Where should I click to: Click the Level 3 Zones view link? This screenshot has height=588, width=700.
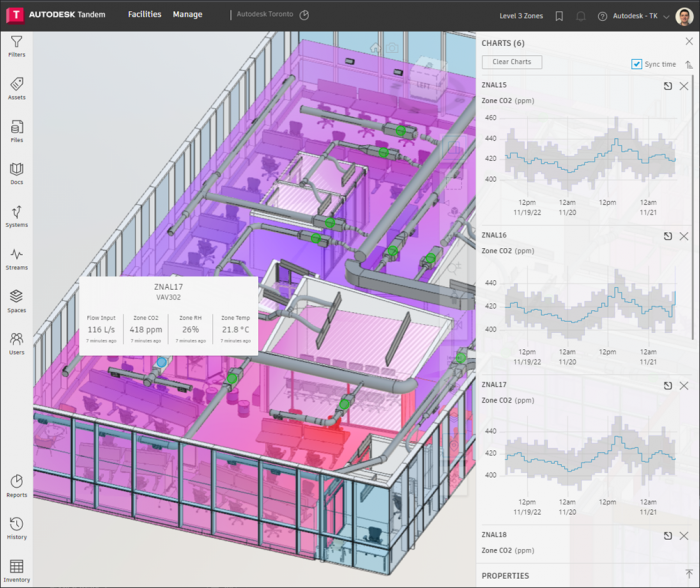521,16
